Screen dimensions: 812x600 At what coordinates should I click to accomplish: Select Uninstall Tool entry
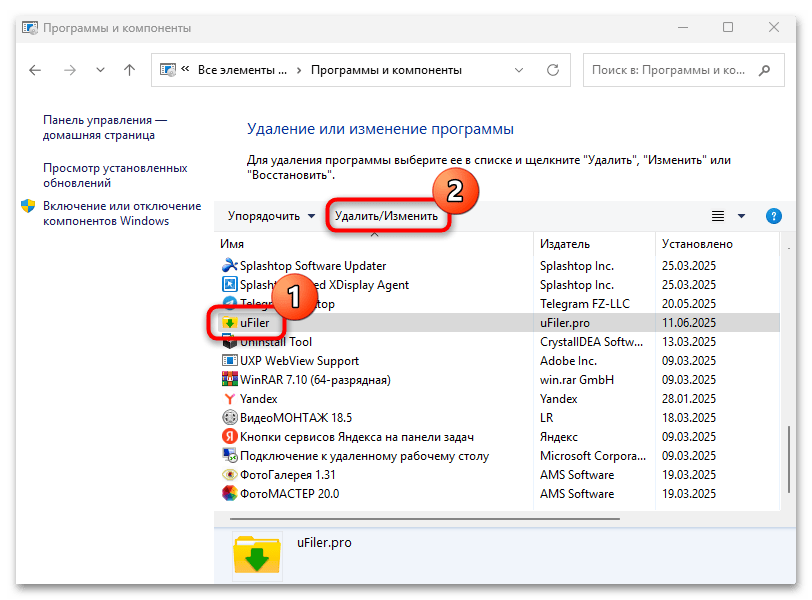coord(276,342)
